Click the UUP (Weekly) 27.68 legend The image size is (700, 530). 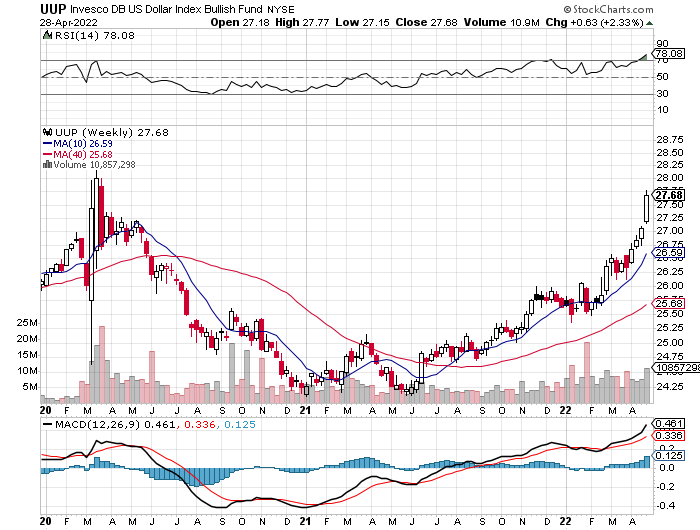coord(112,132)
